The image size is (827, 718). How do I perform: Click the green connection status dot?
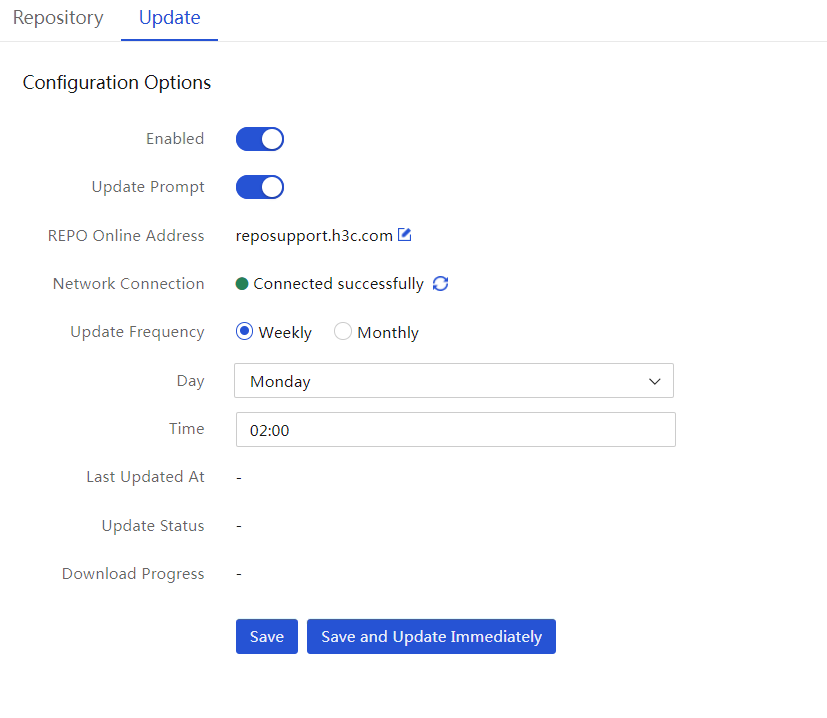click(242, 284)
